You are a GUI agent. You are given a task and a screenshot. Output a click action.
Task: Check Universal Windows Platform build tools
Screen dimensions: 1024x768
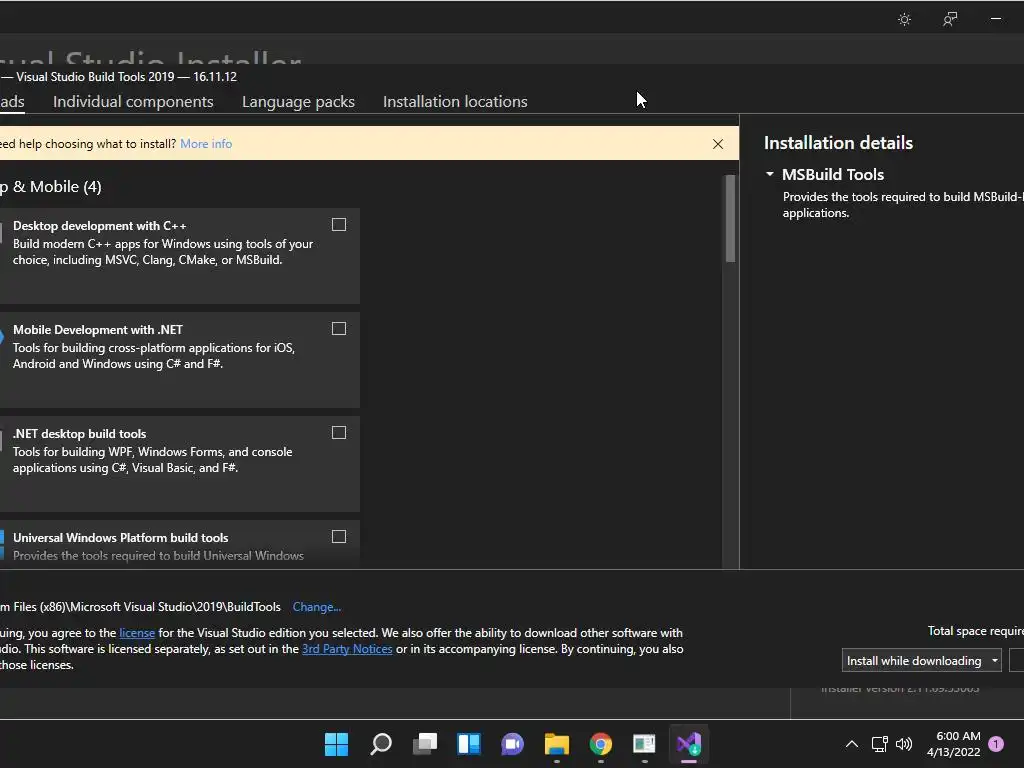(x=339, y=536)
